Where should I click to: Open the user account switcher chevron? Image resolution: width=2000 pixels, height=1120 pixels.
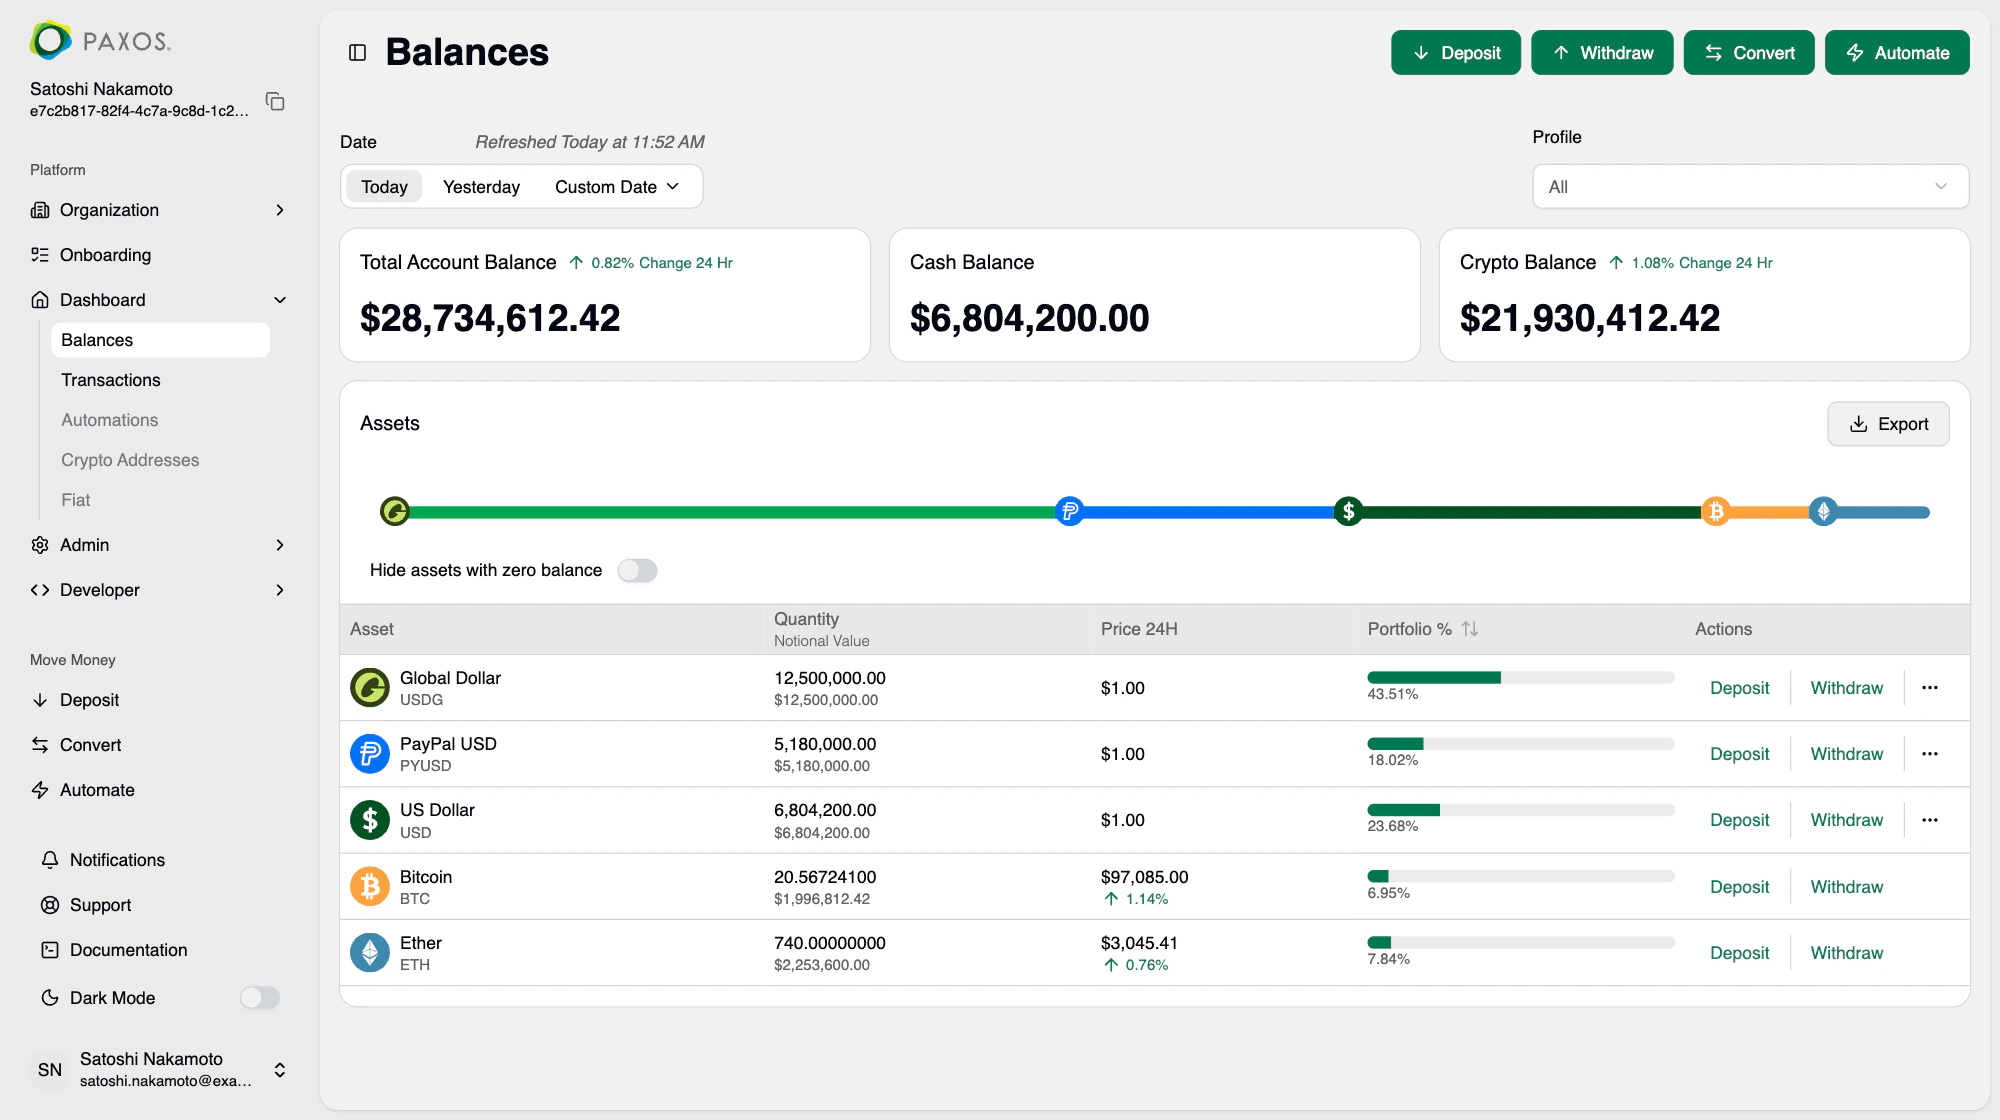pos(280,1070)
